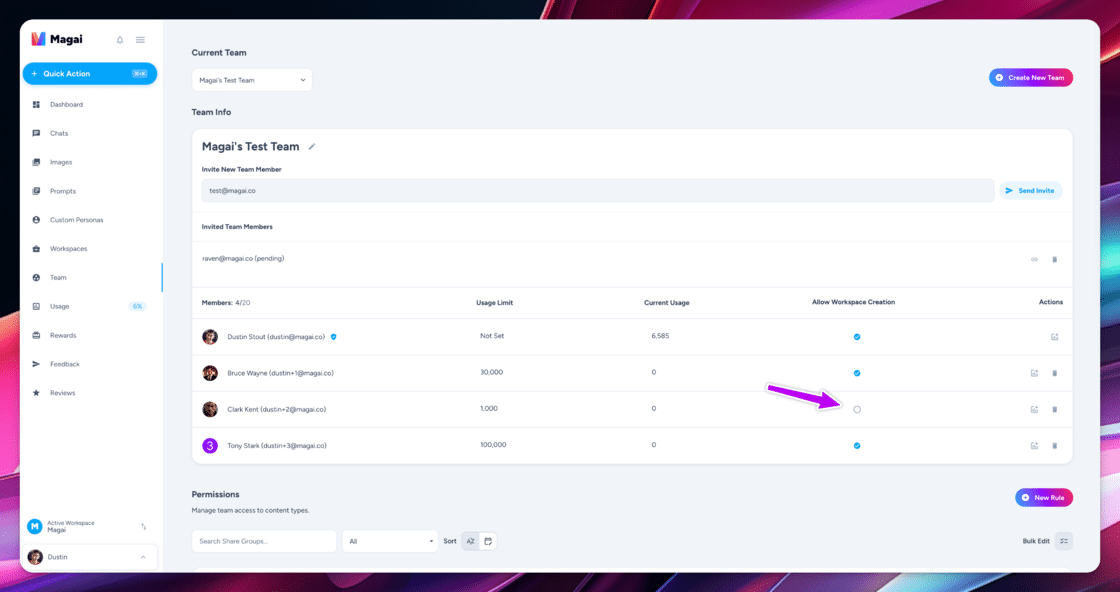Open the Current Team dropdown
This screenshot has height=592, width=1120.
click(x=251, y=80)
